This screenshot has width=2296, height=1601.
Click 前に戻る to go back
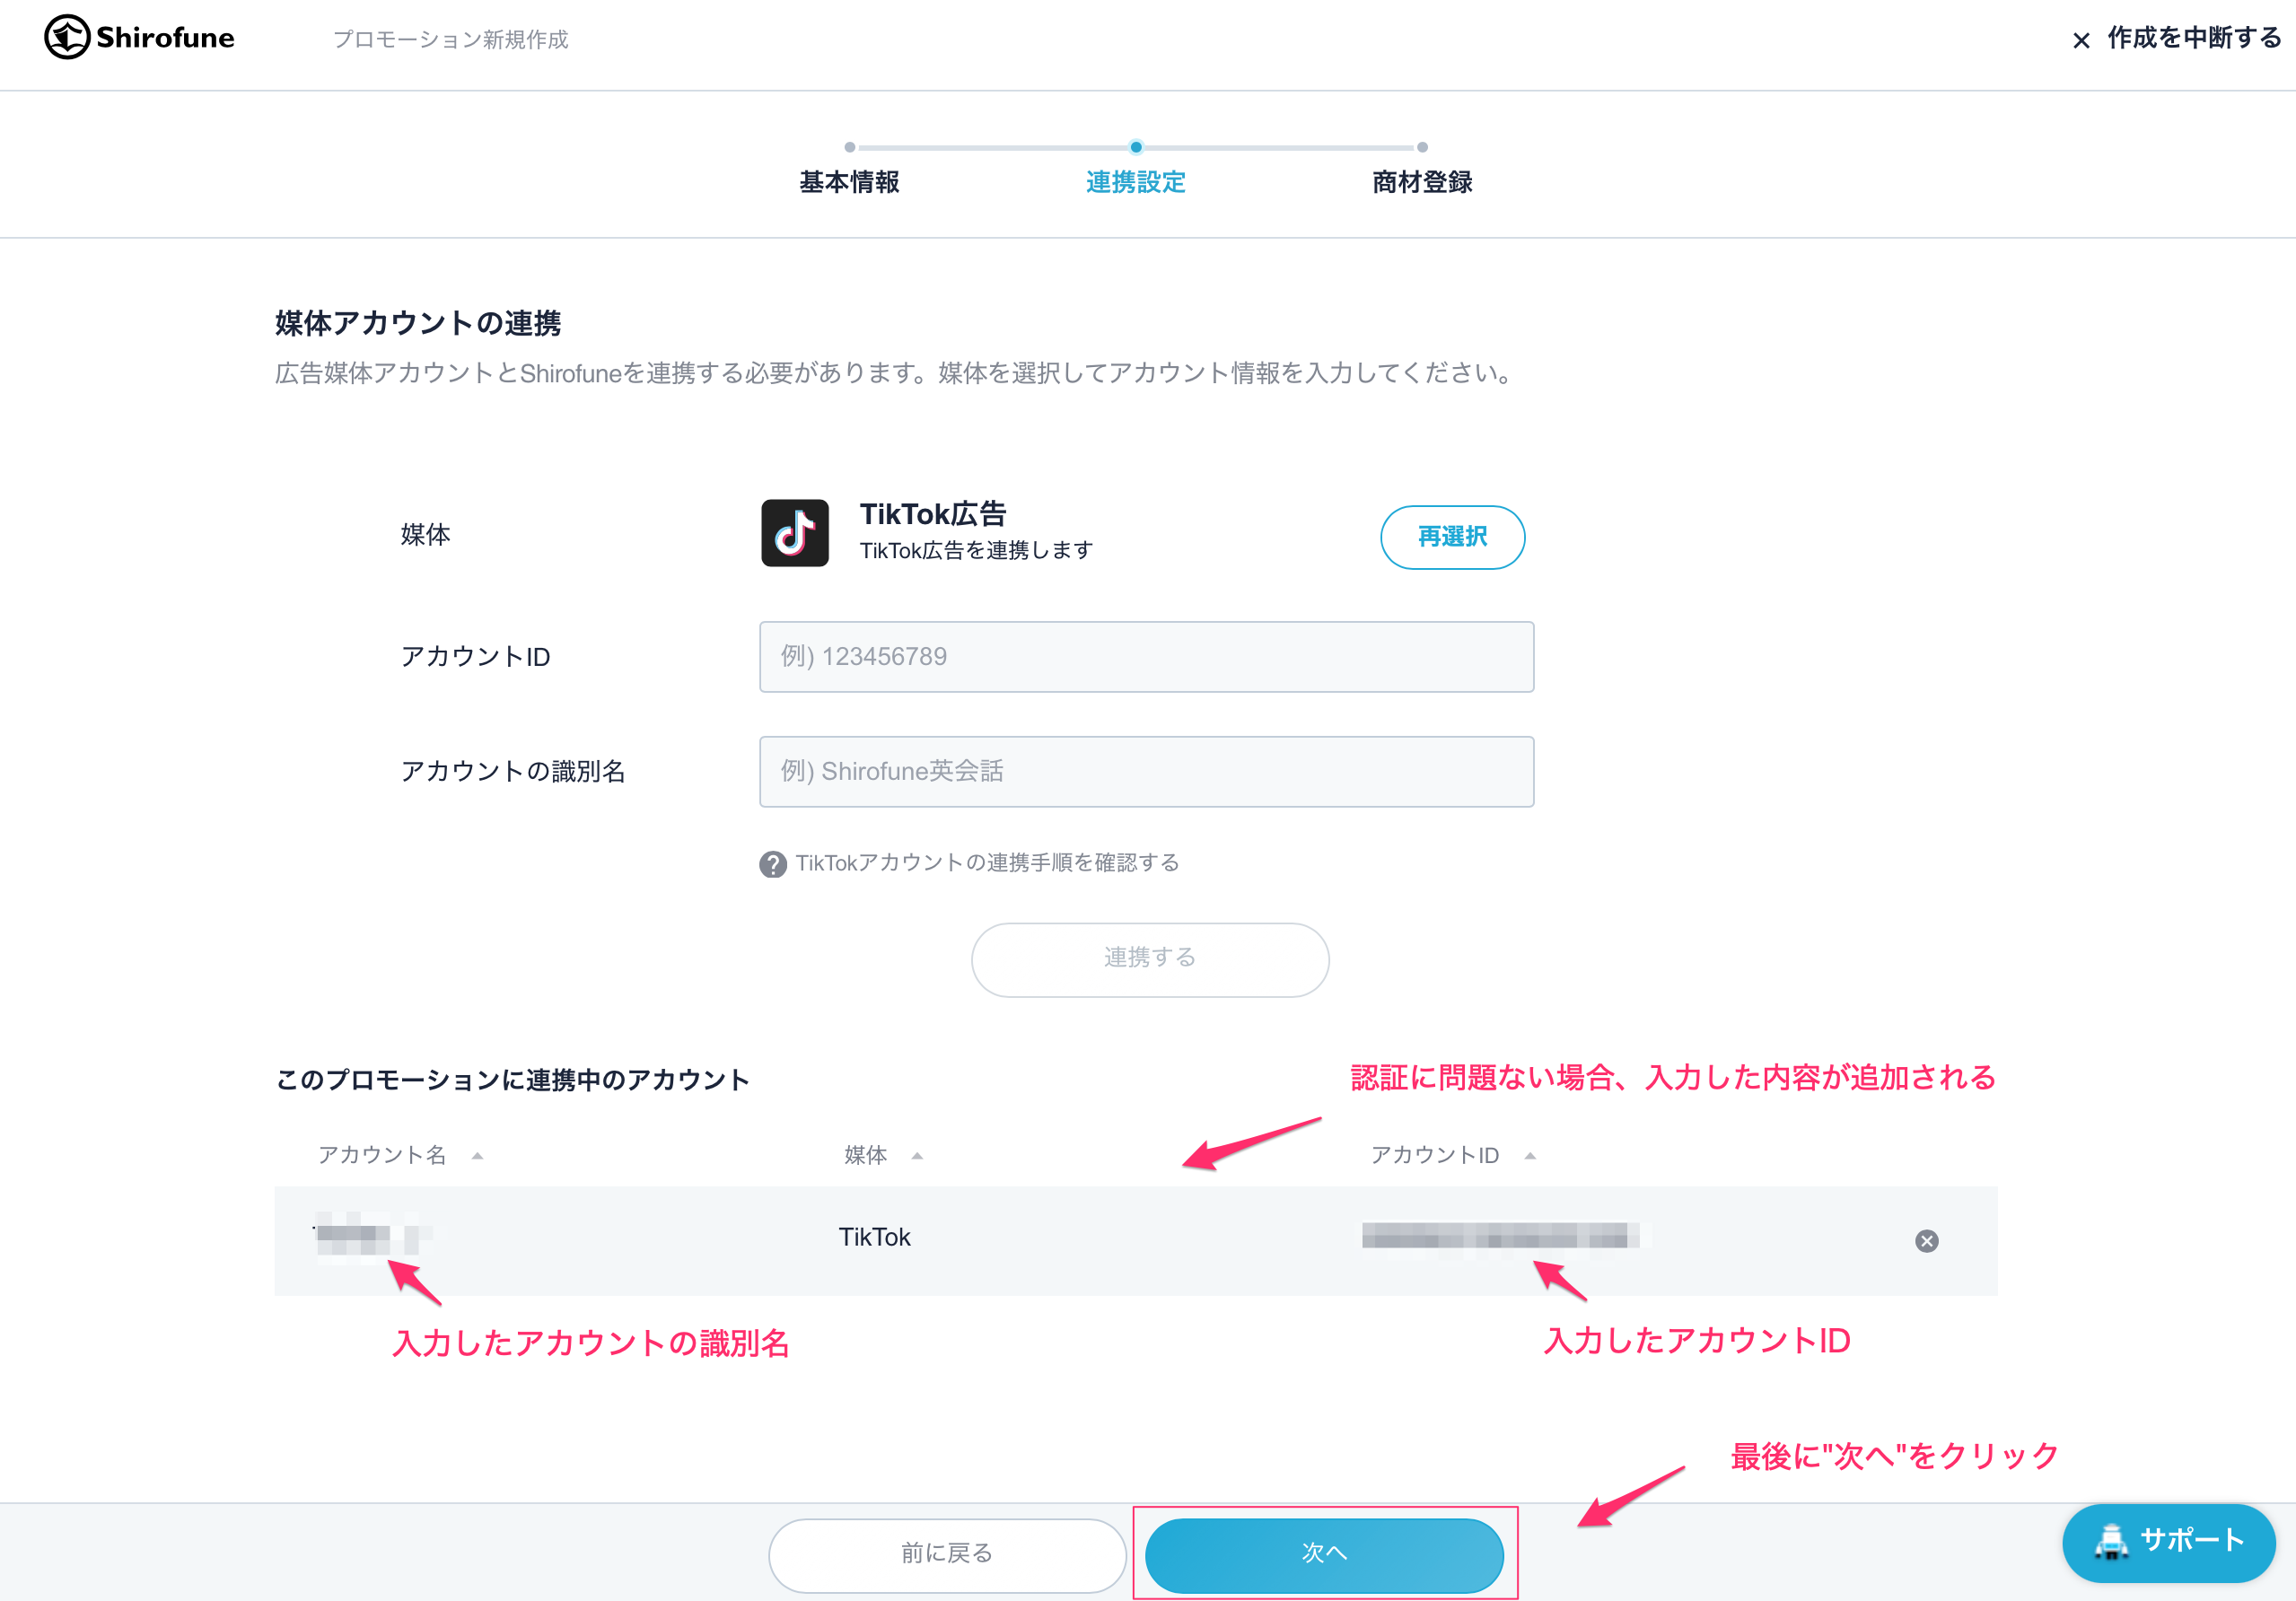[x=947, y=1554]
